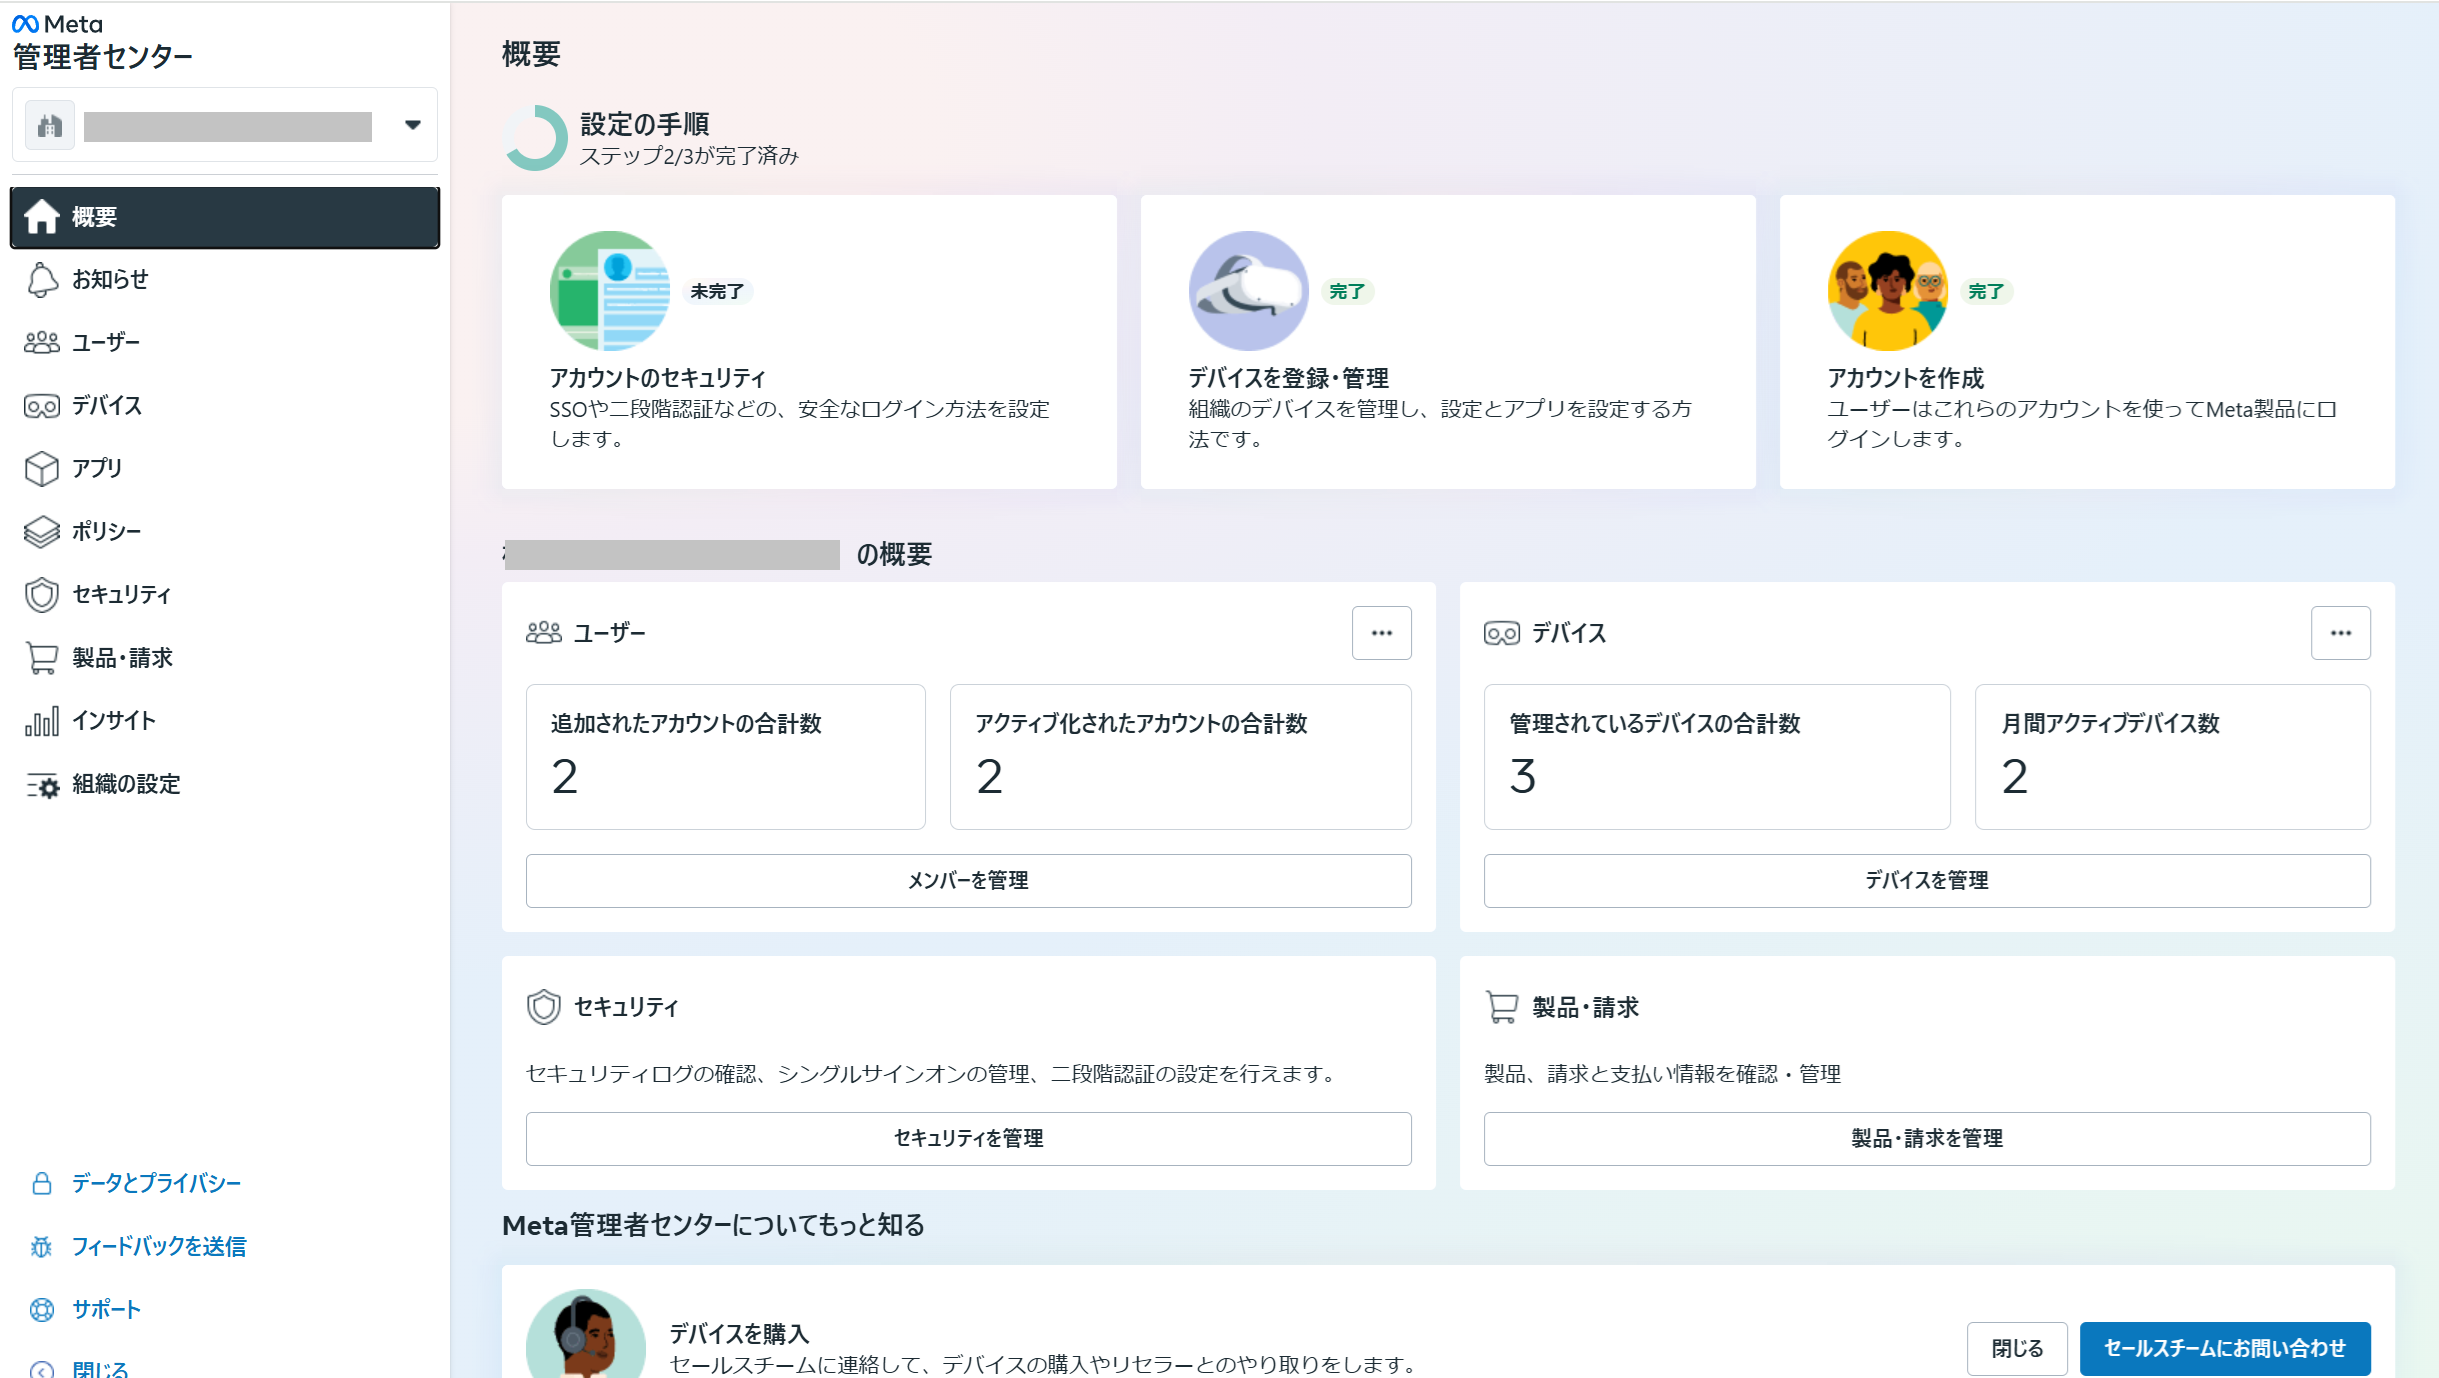Click the people icon in ユーザー card header

[544, 633]
